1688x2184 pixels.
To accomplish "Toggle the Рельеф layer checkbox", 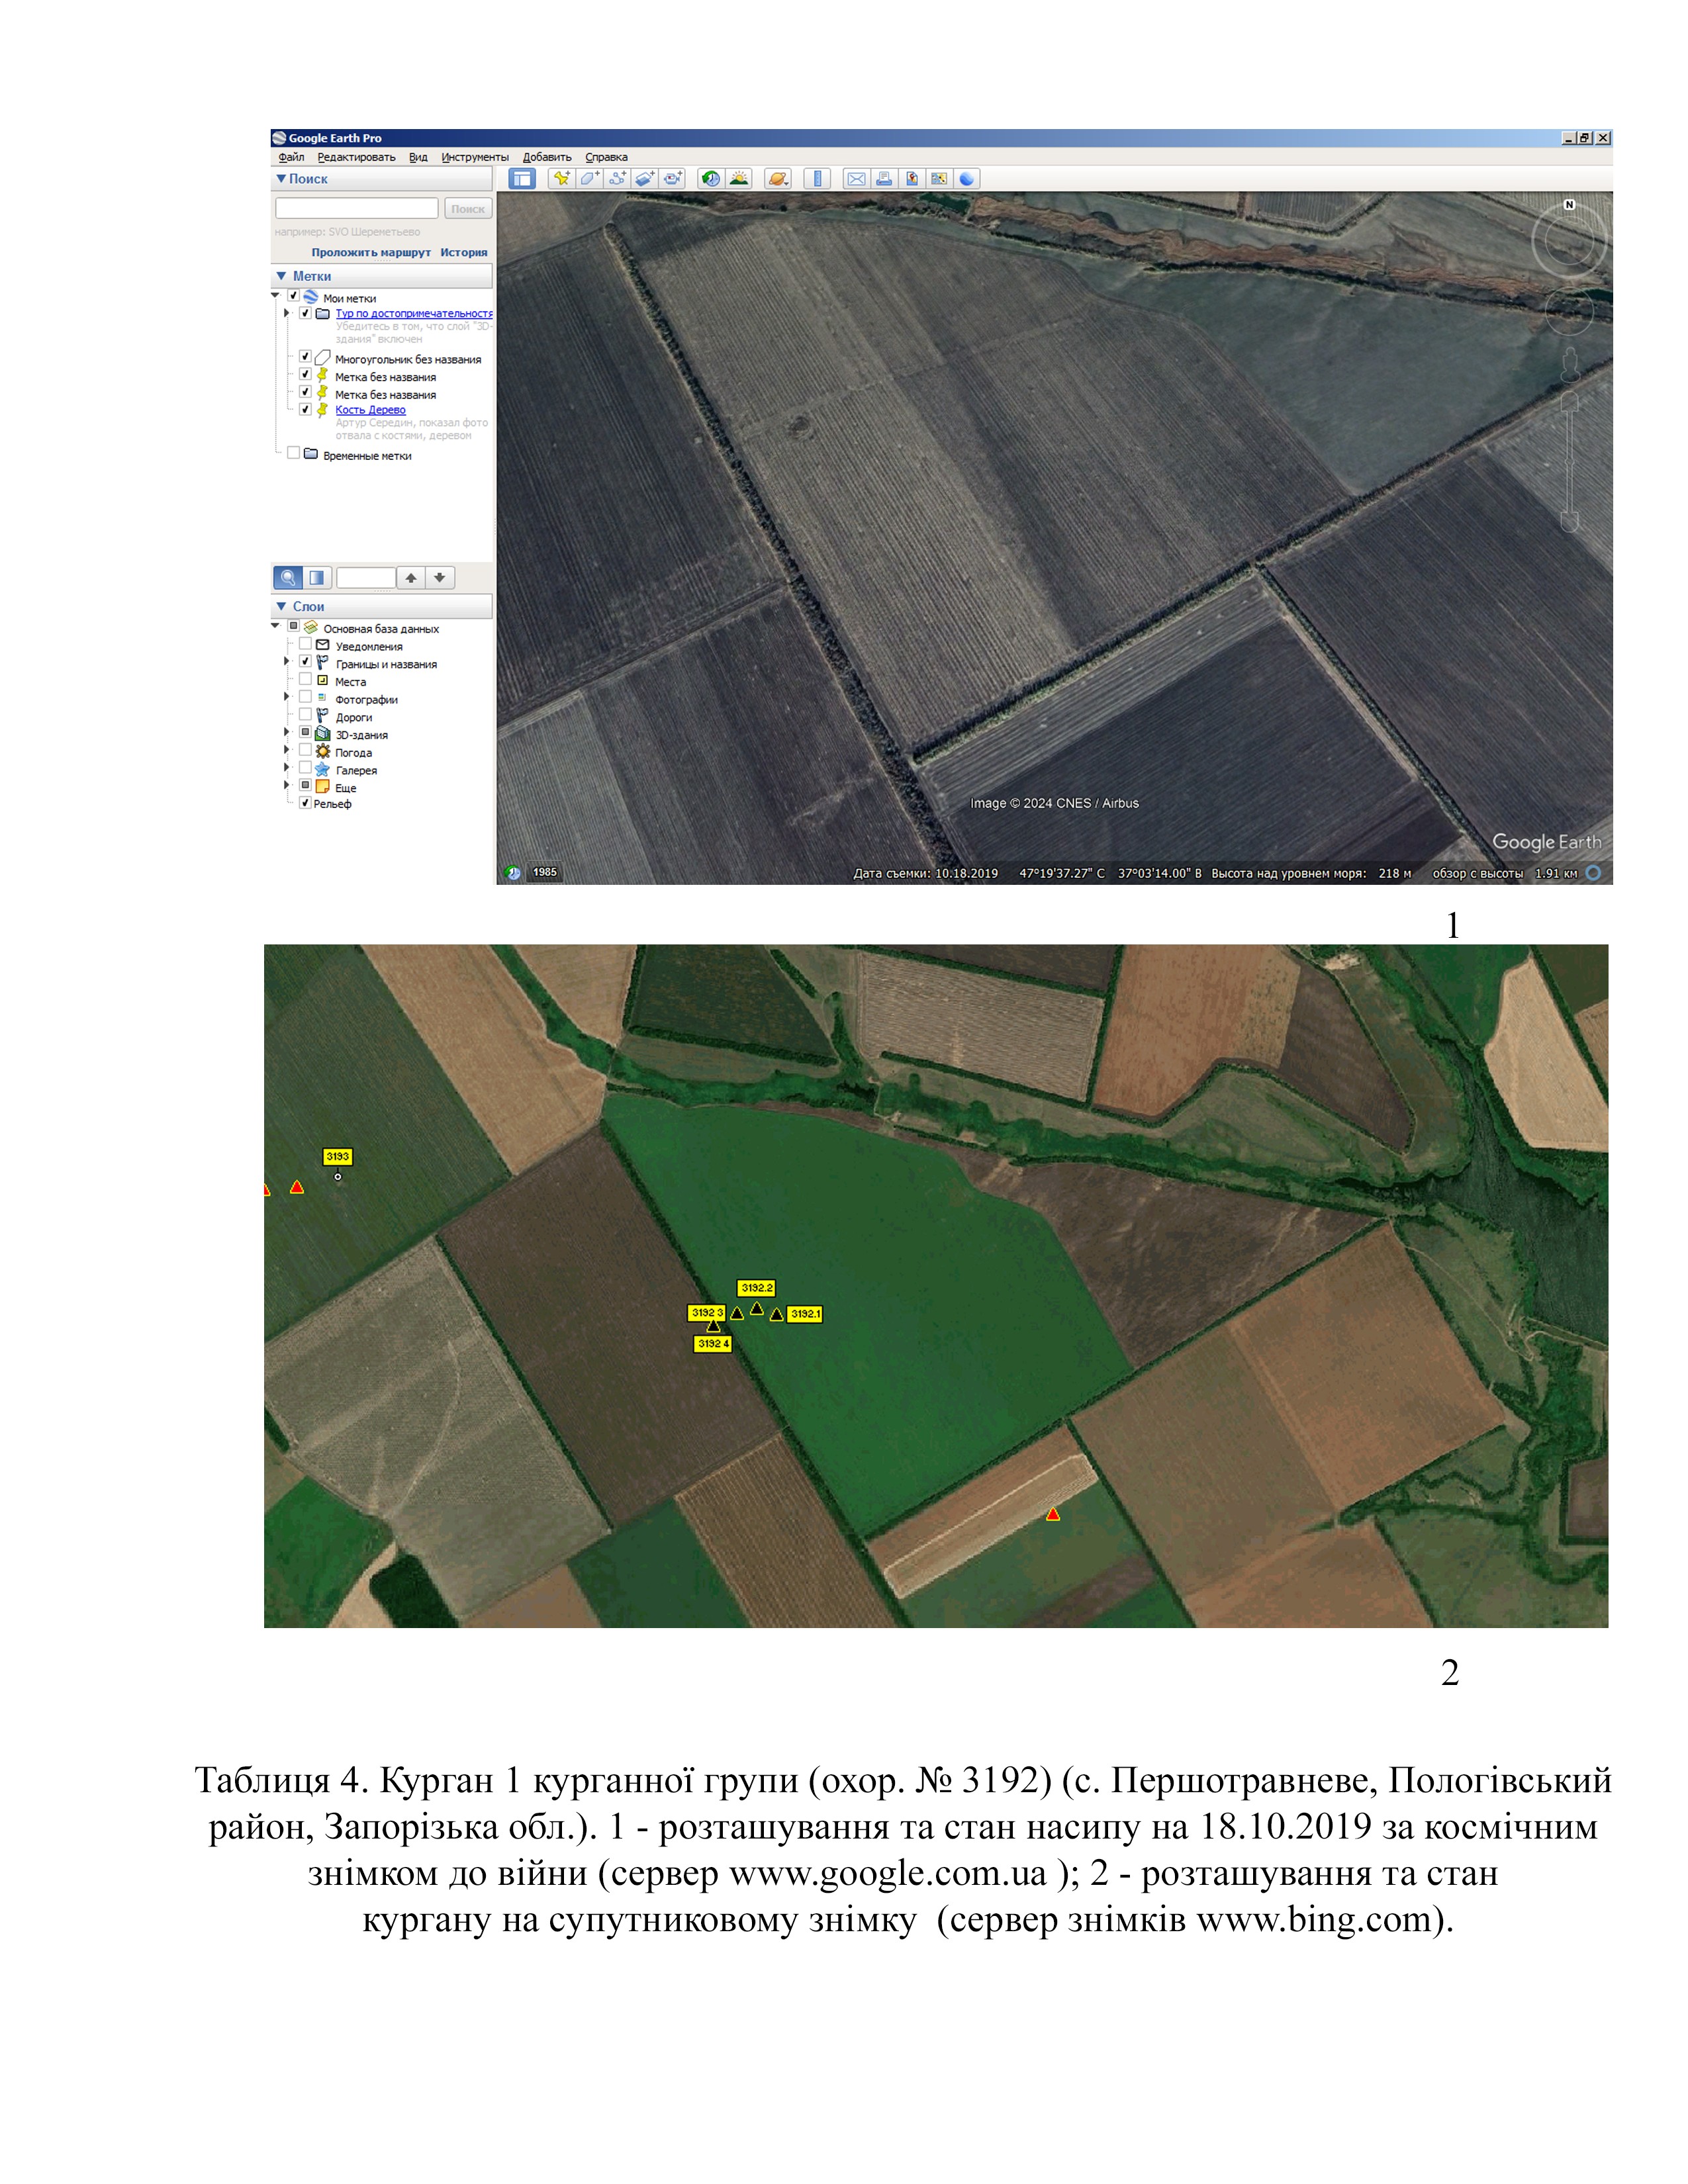I will [x=305, y=802].
